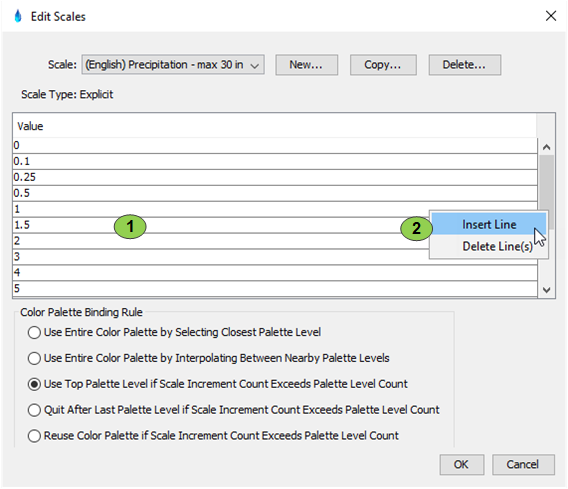Confirm changes with OK button
Image resolution: width=568 pixels, height=489 pixels.
tap(462, 464)
